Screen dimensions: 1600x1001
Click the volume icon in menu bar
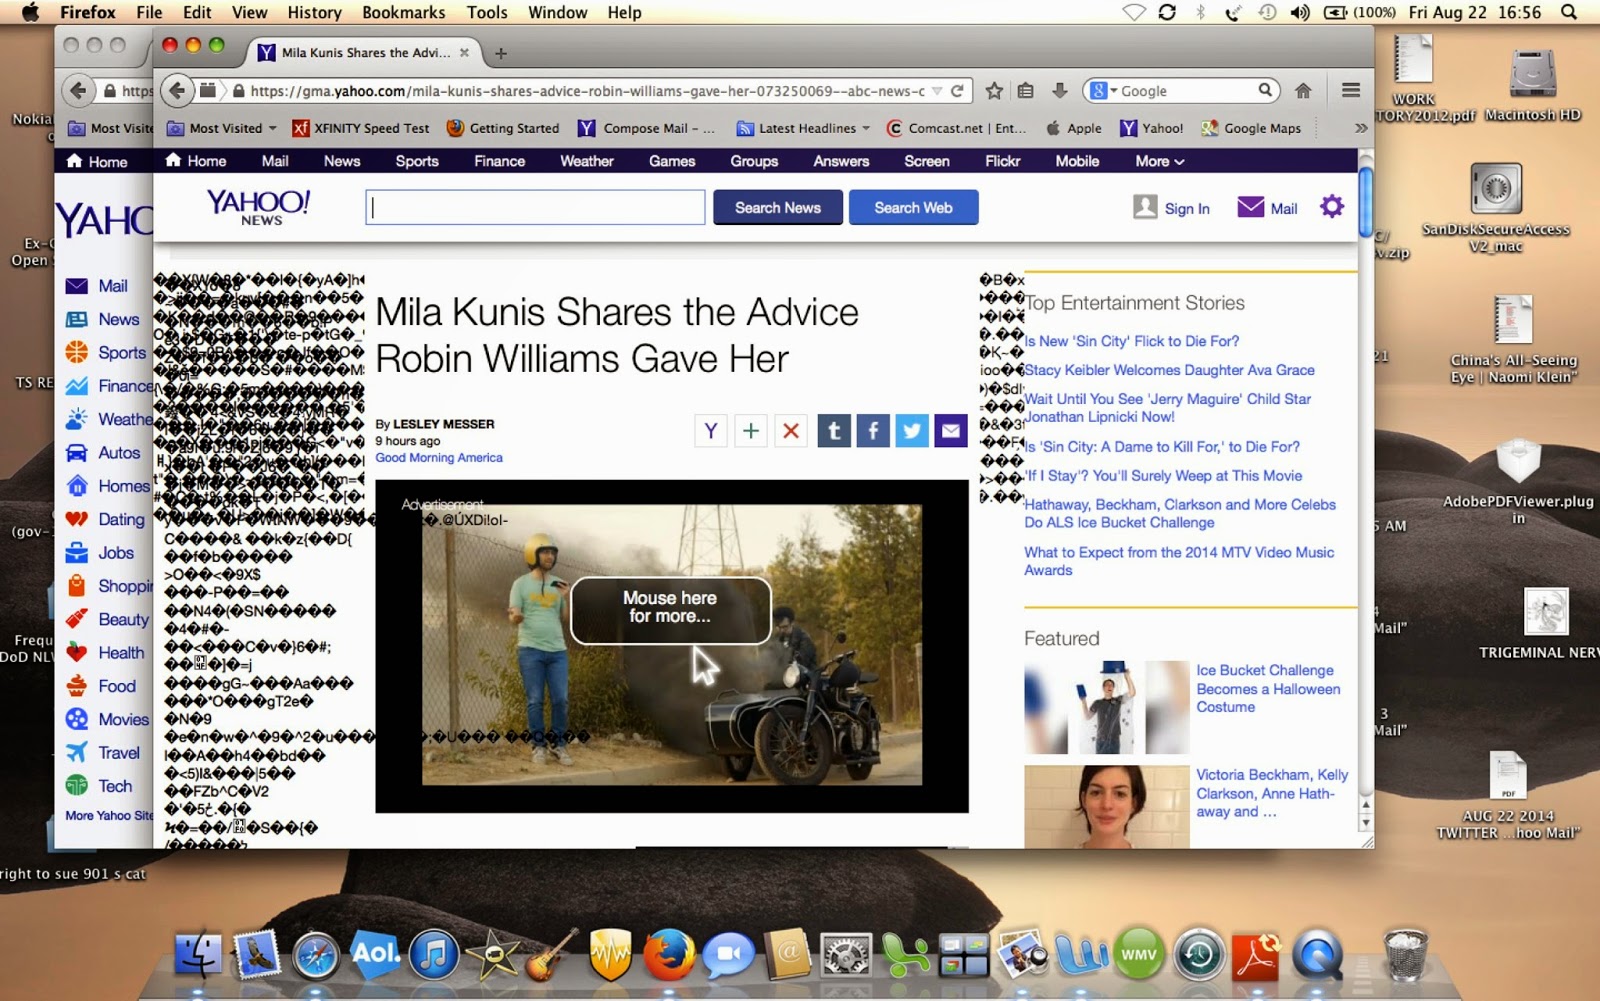(1300, 12)
